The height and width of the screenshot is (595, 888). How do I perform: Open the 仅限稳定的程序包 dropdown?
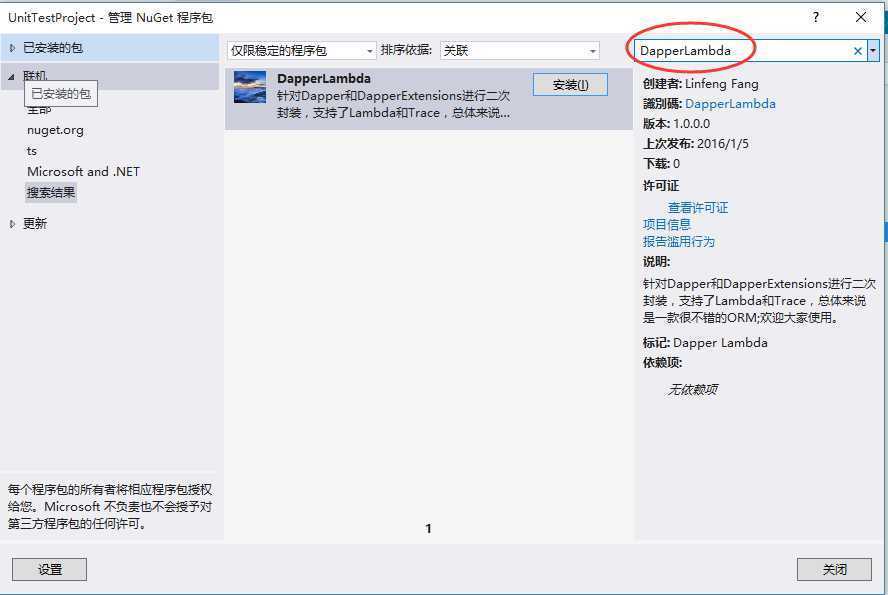(x=302, y=51)
